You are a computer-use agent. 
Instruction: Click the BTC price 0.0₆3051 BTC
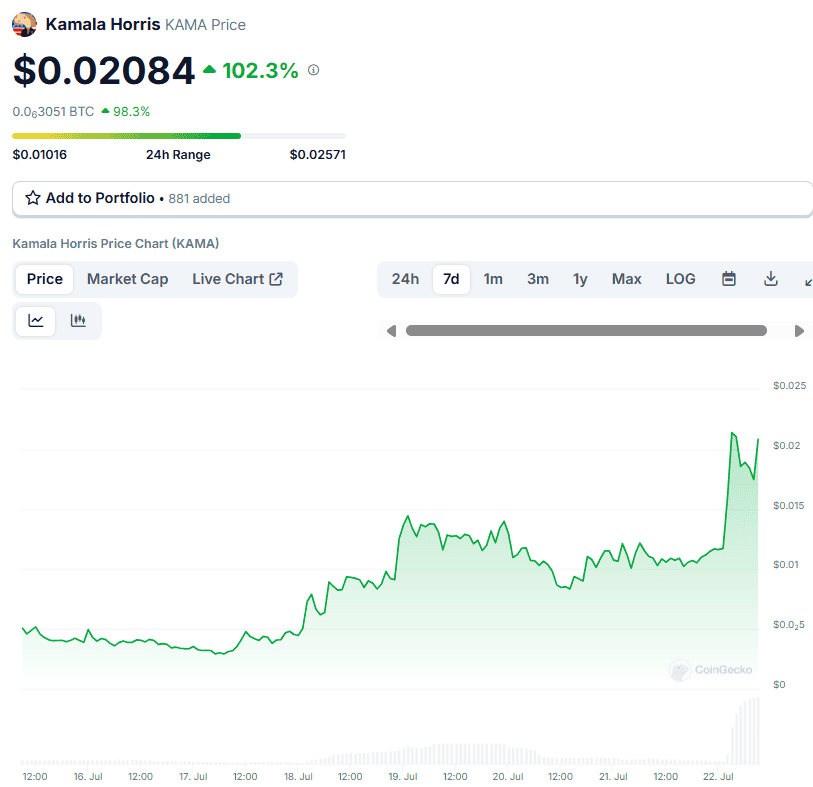pos(53,111)
